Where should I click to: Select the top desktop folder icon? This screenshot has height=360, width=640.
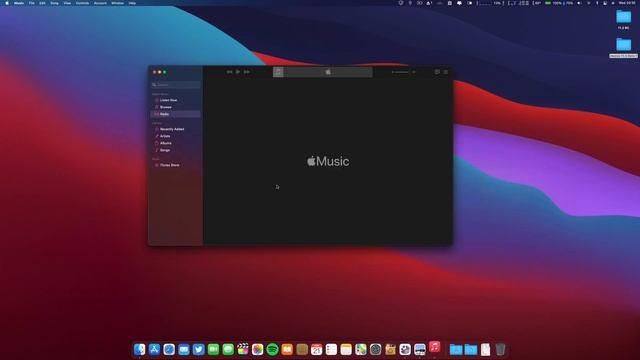pos(623,17)
